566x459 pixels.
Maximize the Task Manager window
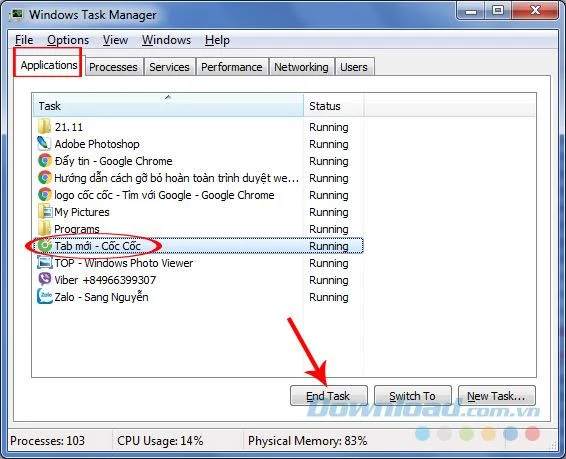click(x=498, y=11)
